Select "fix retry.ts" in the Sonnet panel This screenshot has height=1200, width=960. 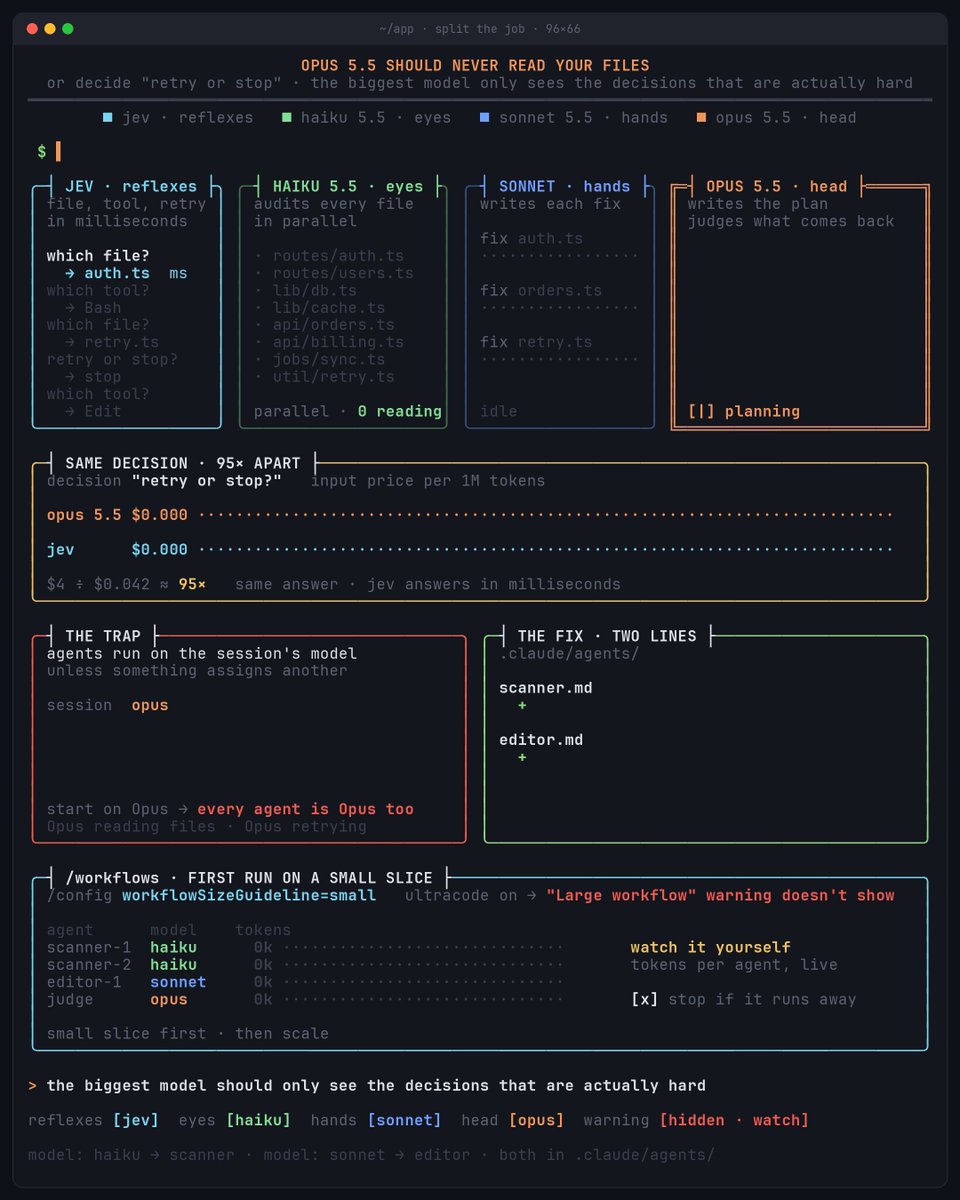click(x=537, y=342)
